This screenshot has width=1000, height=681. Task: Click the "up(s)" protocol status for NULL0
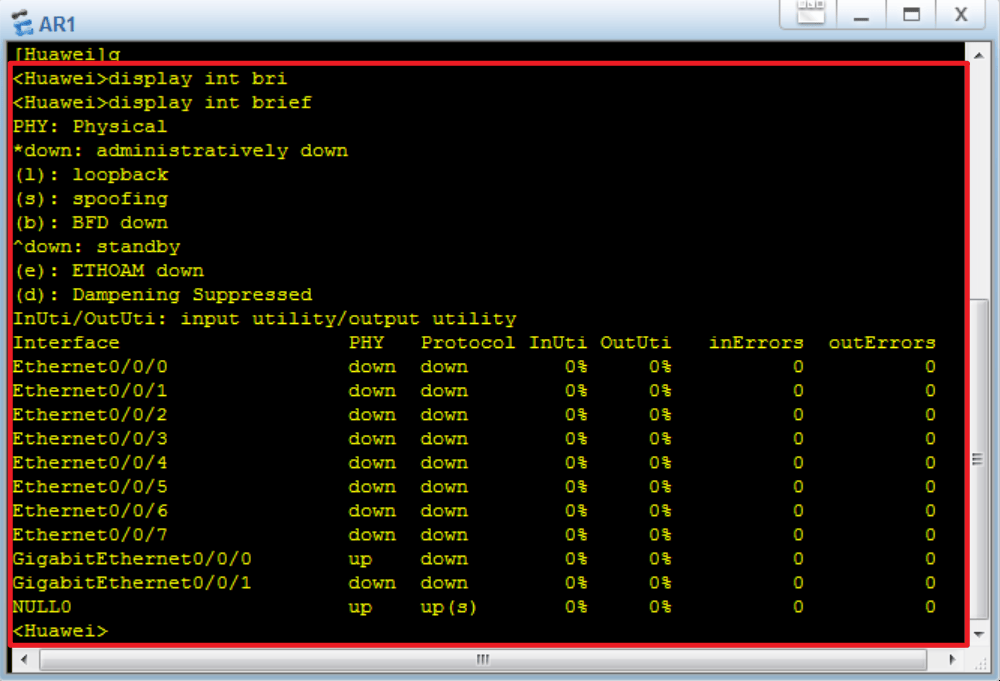pyautogui.click(x=448, y=608)
